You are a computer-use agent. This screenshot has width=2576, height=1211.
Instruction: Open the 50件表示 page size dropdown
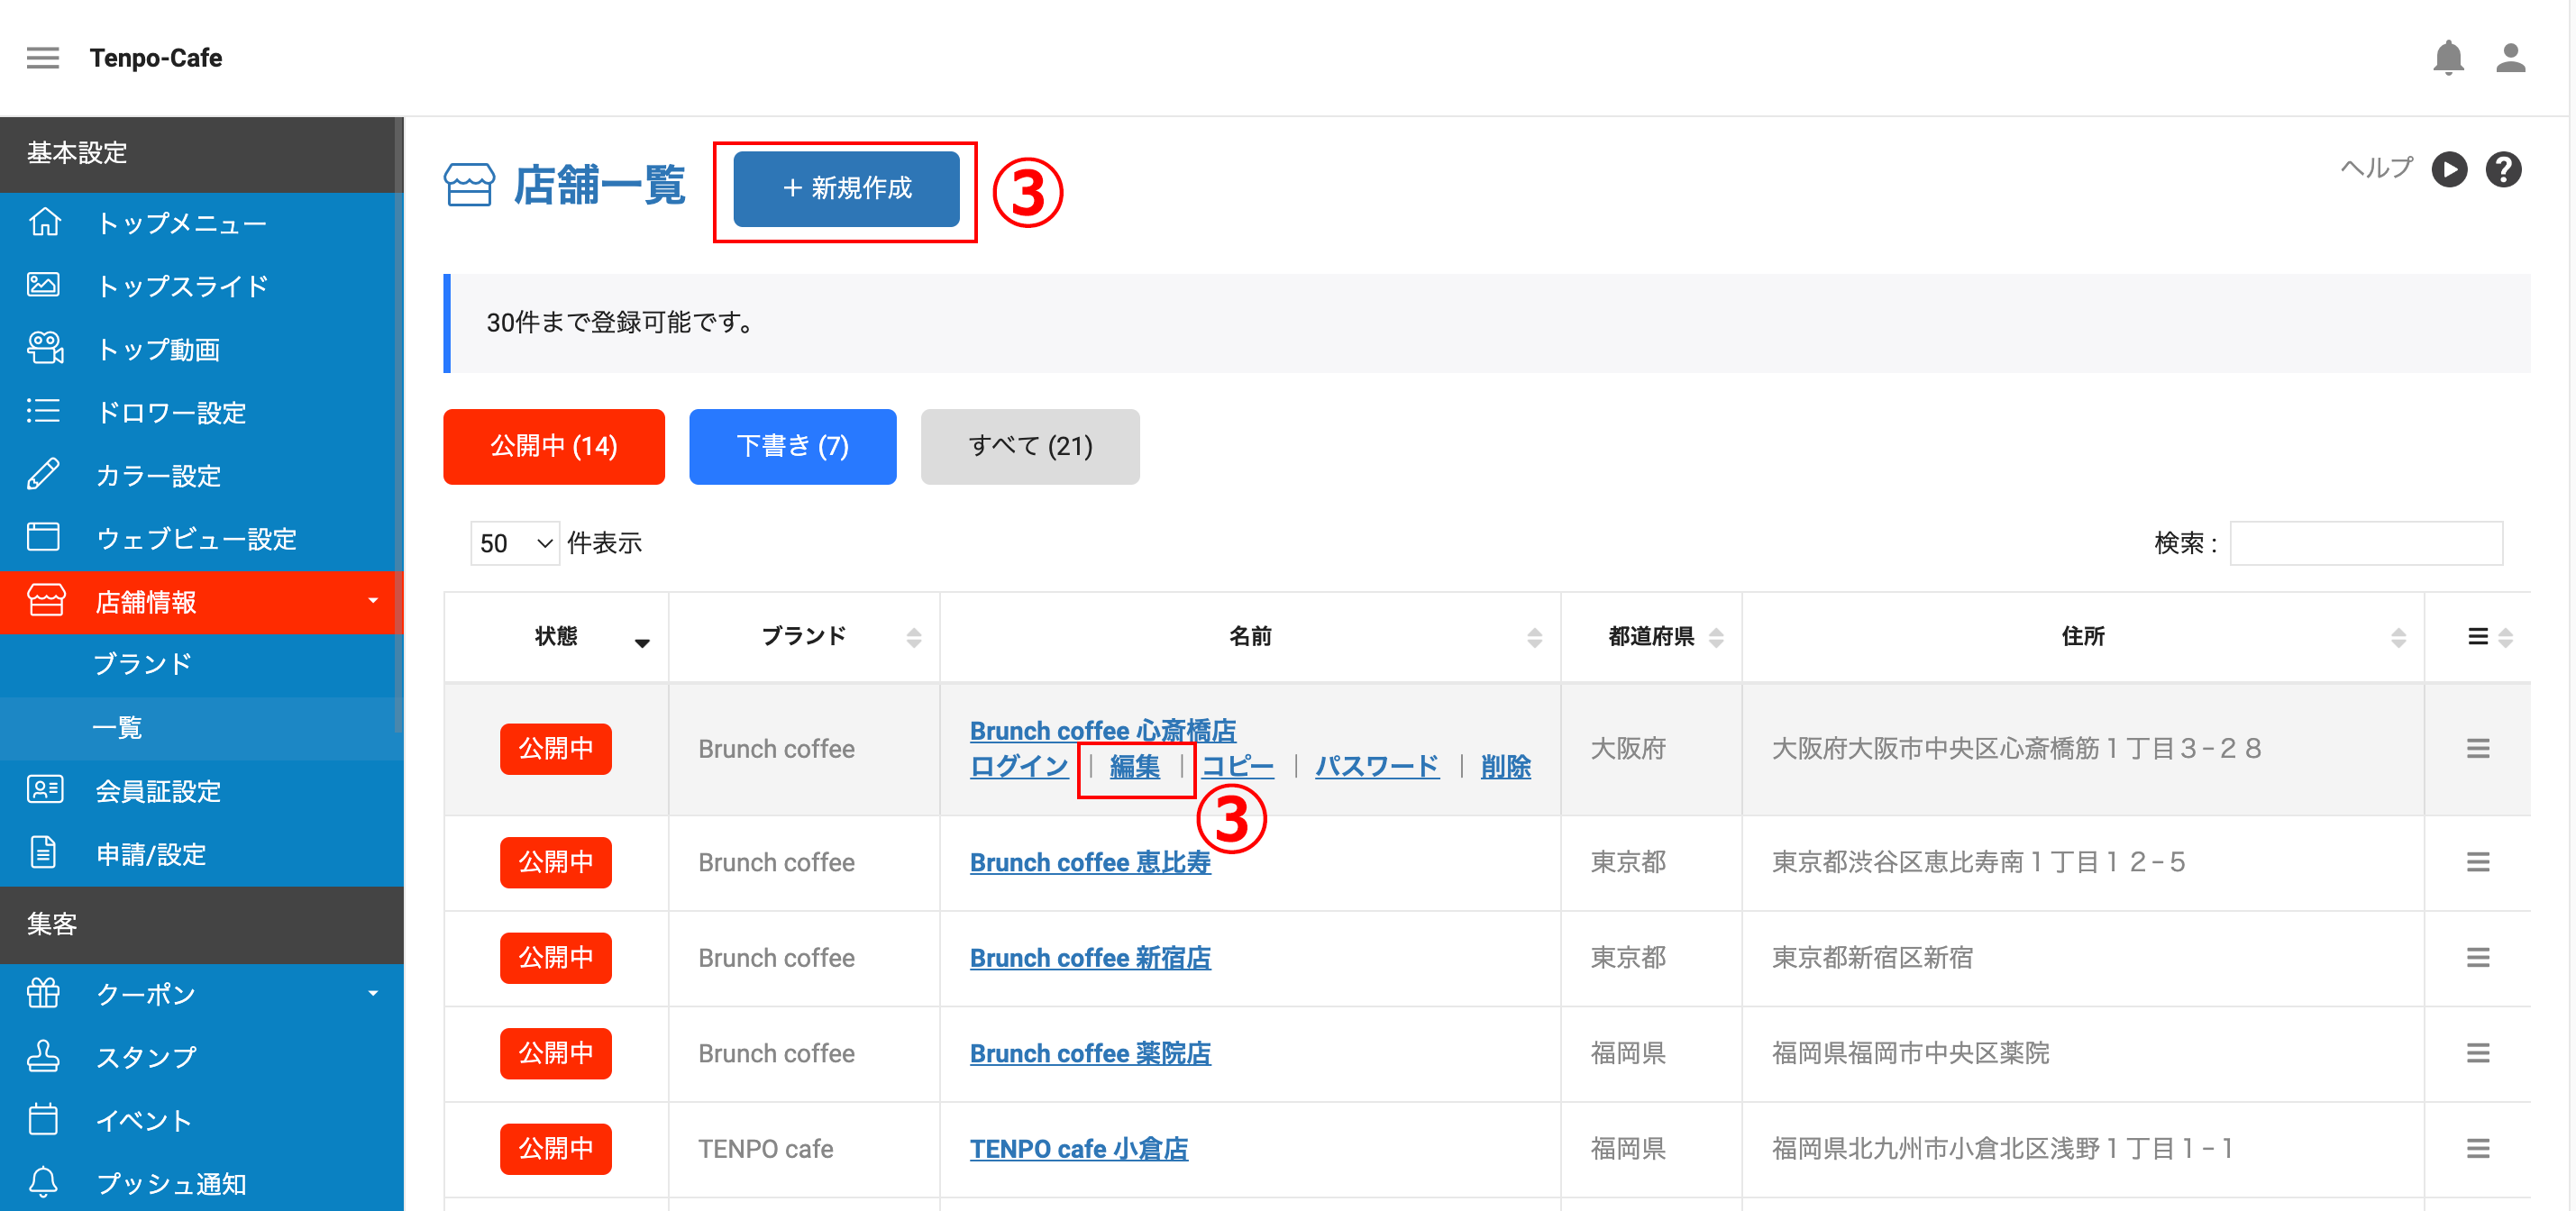click(515, 543)
